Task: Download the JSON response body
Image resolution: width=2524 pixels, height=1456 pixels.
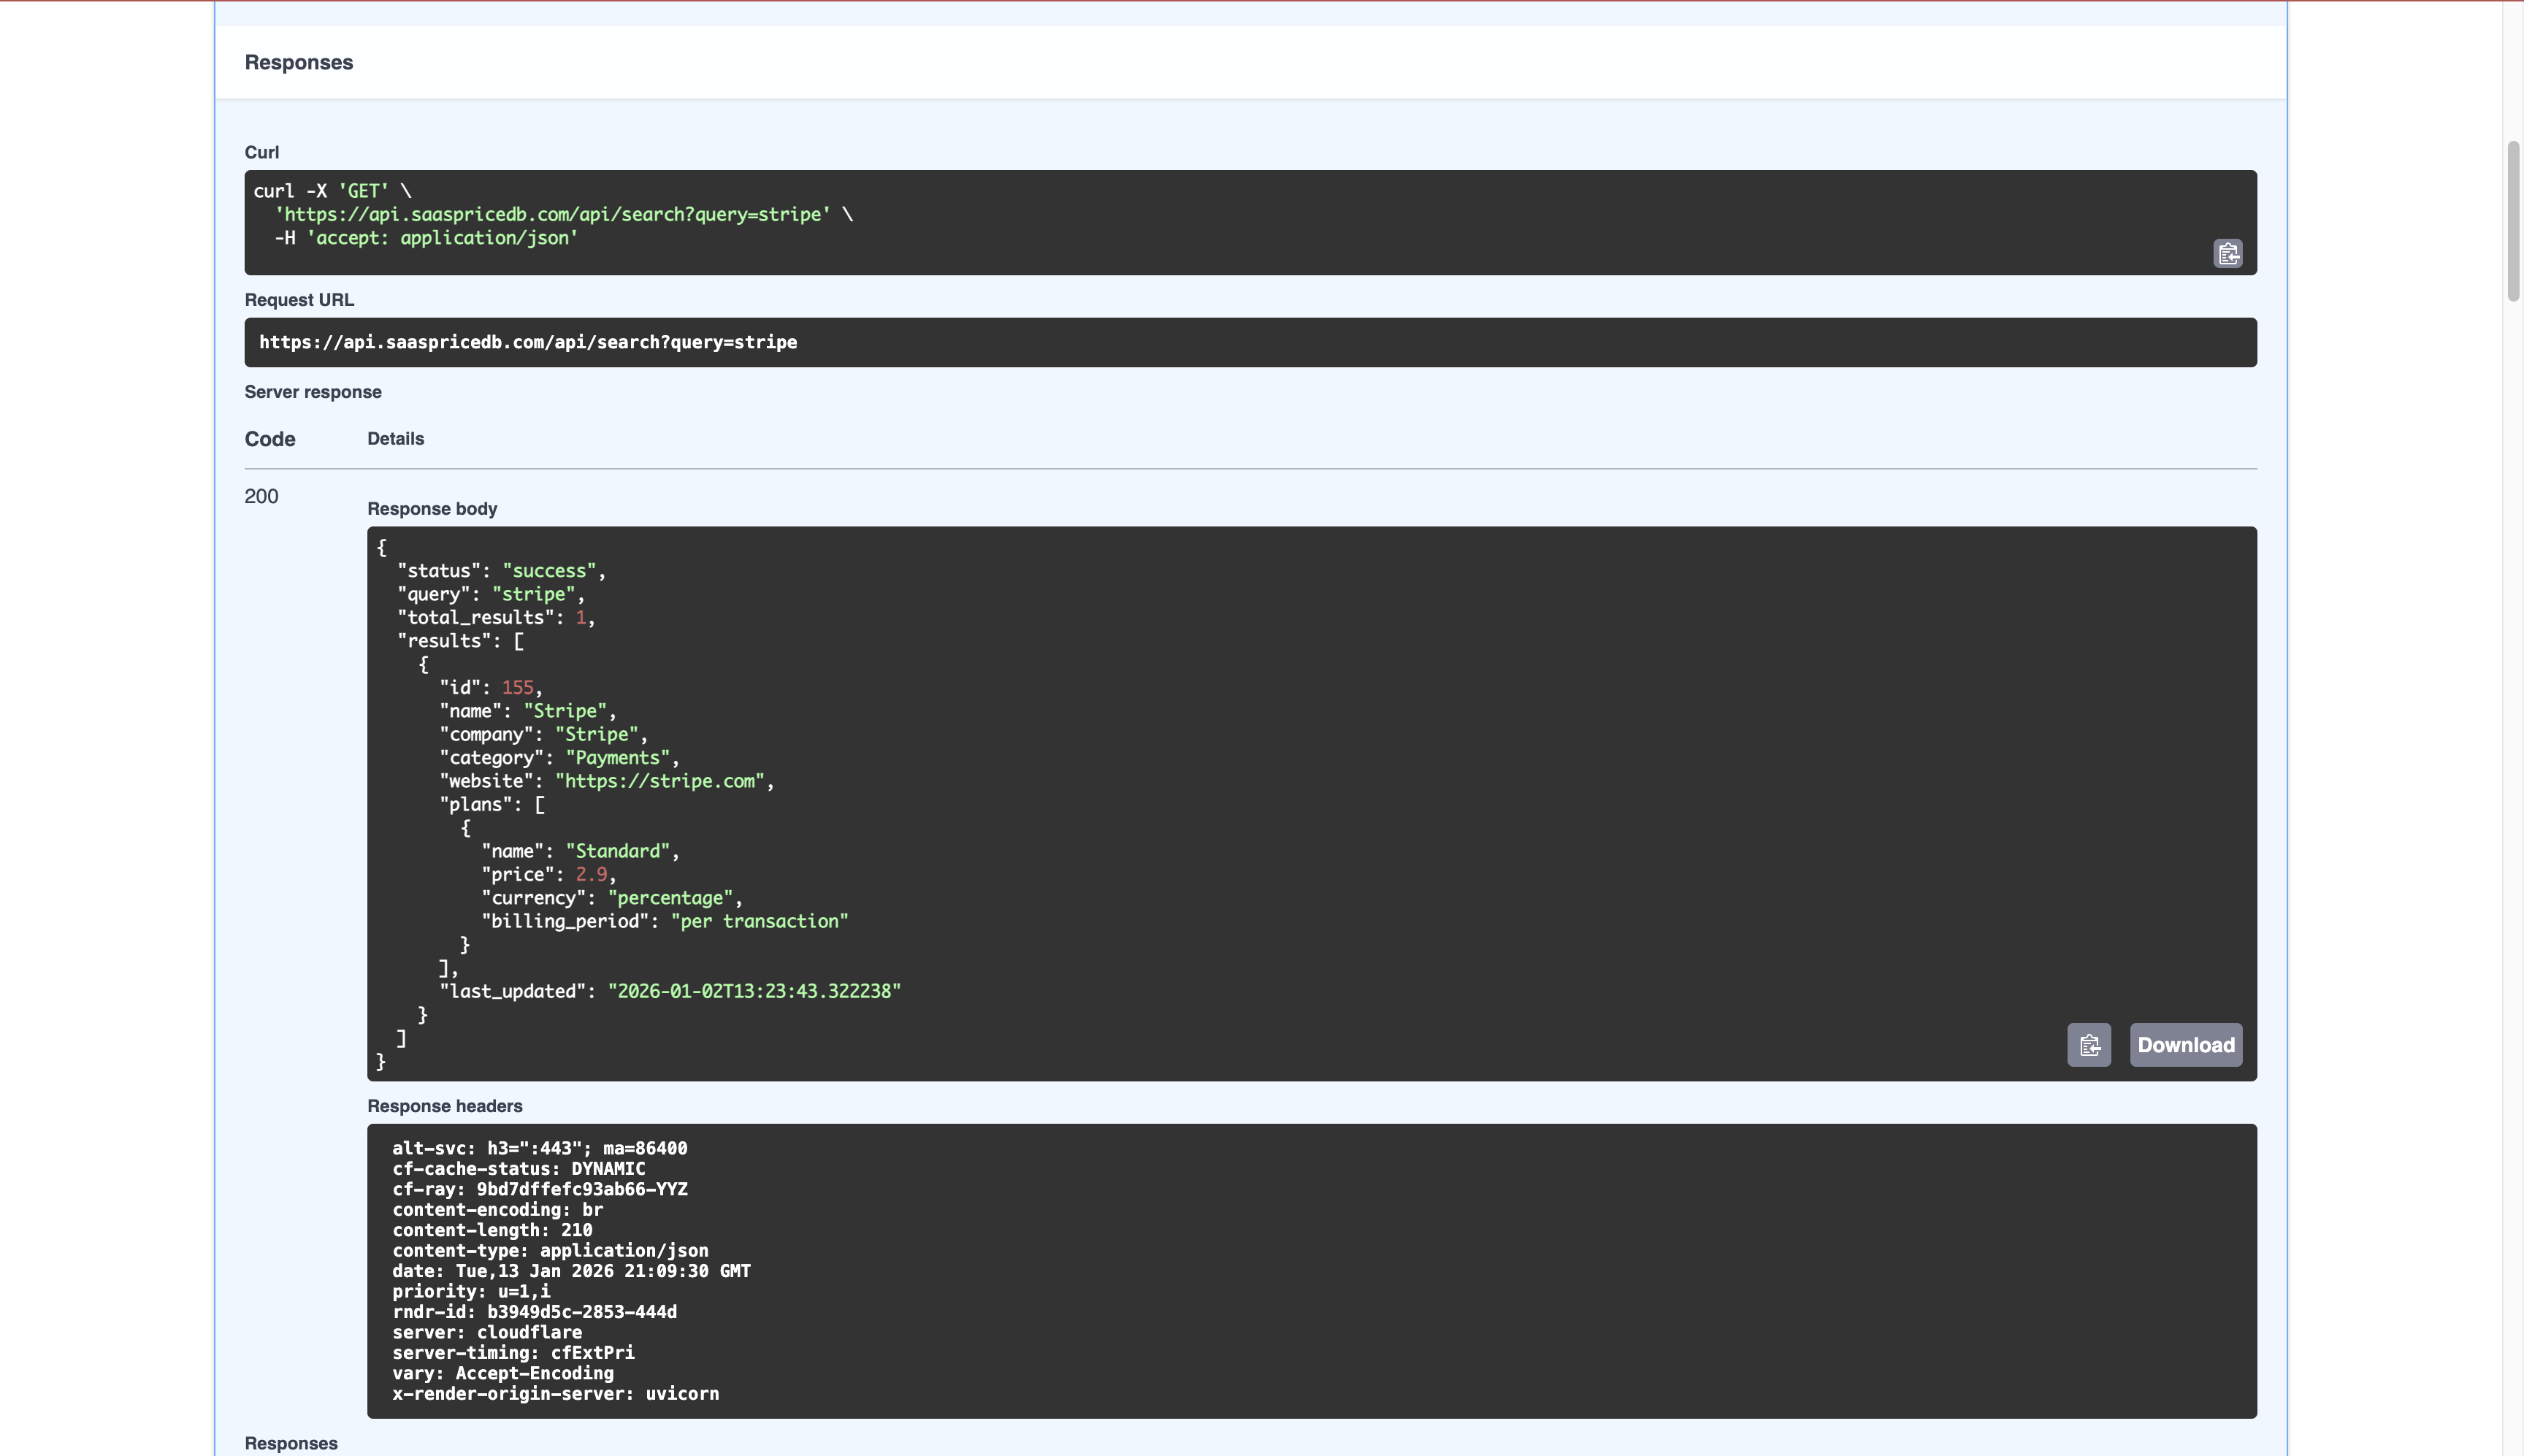Action: (2185, 1044)
